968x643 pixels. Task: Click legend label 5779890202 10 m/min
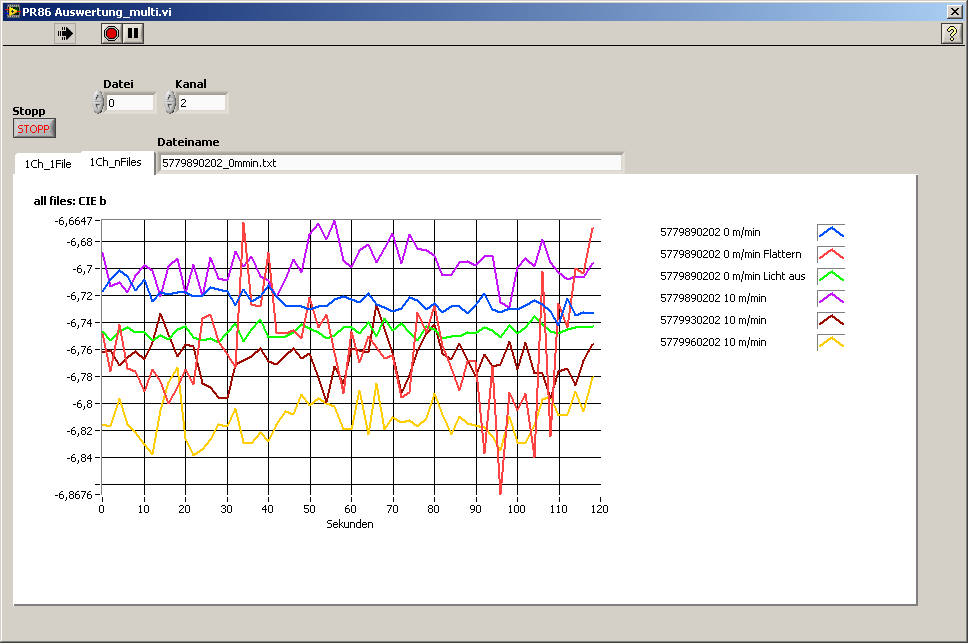click(713, 298)
